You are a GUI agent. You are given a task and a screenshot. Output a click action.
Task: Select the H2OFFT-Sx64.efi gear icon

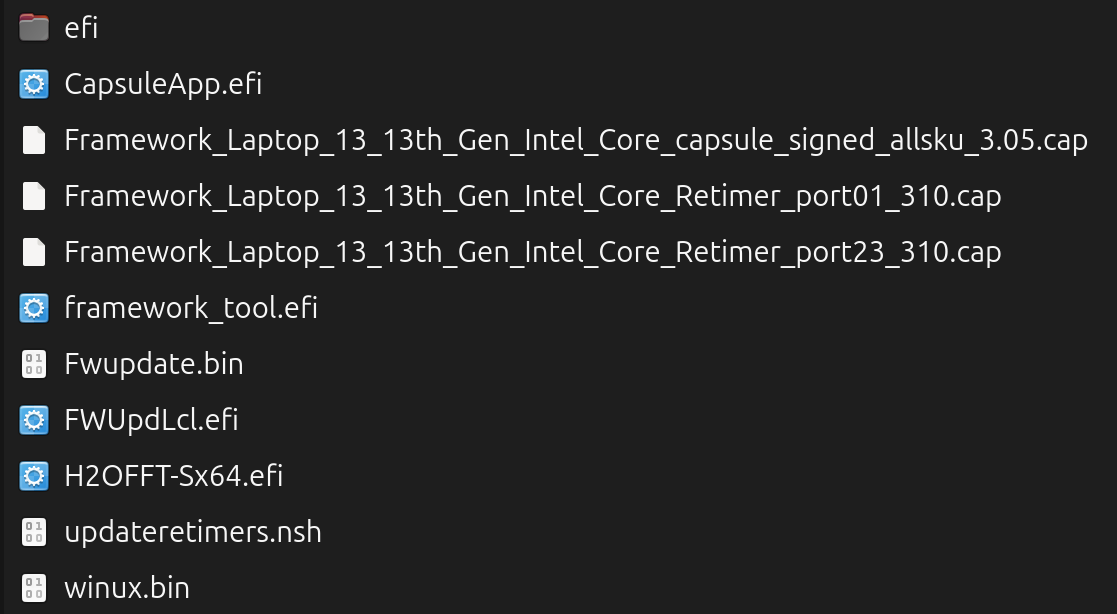[34, 476]
